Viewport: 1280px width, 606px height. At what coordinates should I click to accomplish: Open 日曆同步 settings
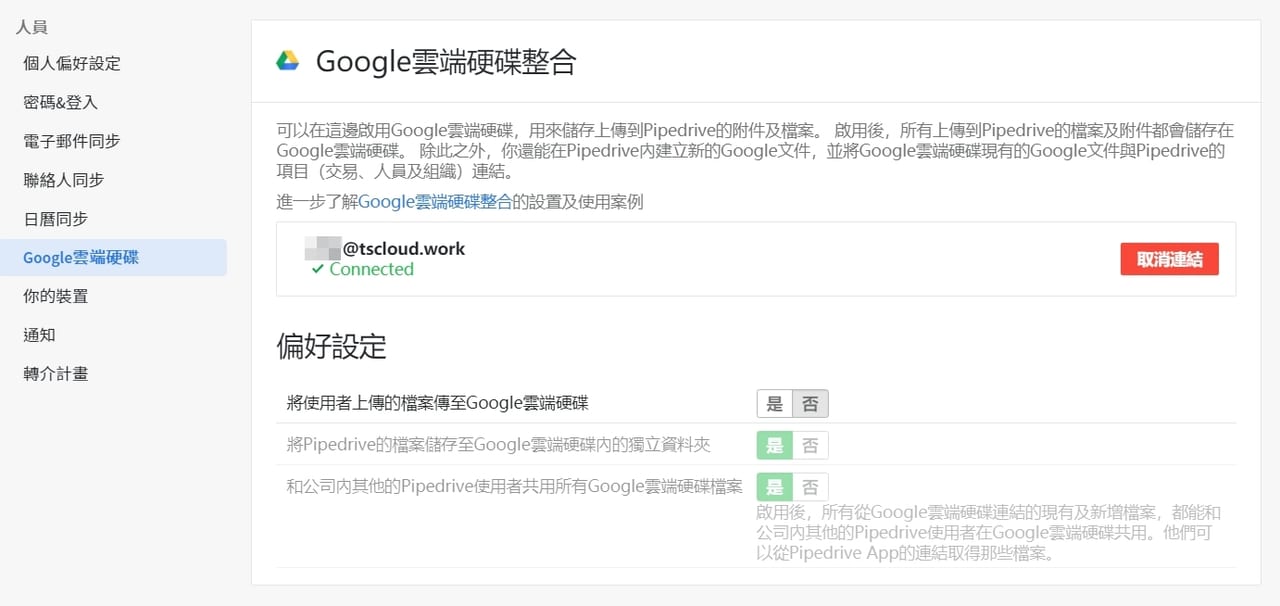56,219
